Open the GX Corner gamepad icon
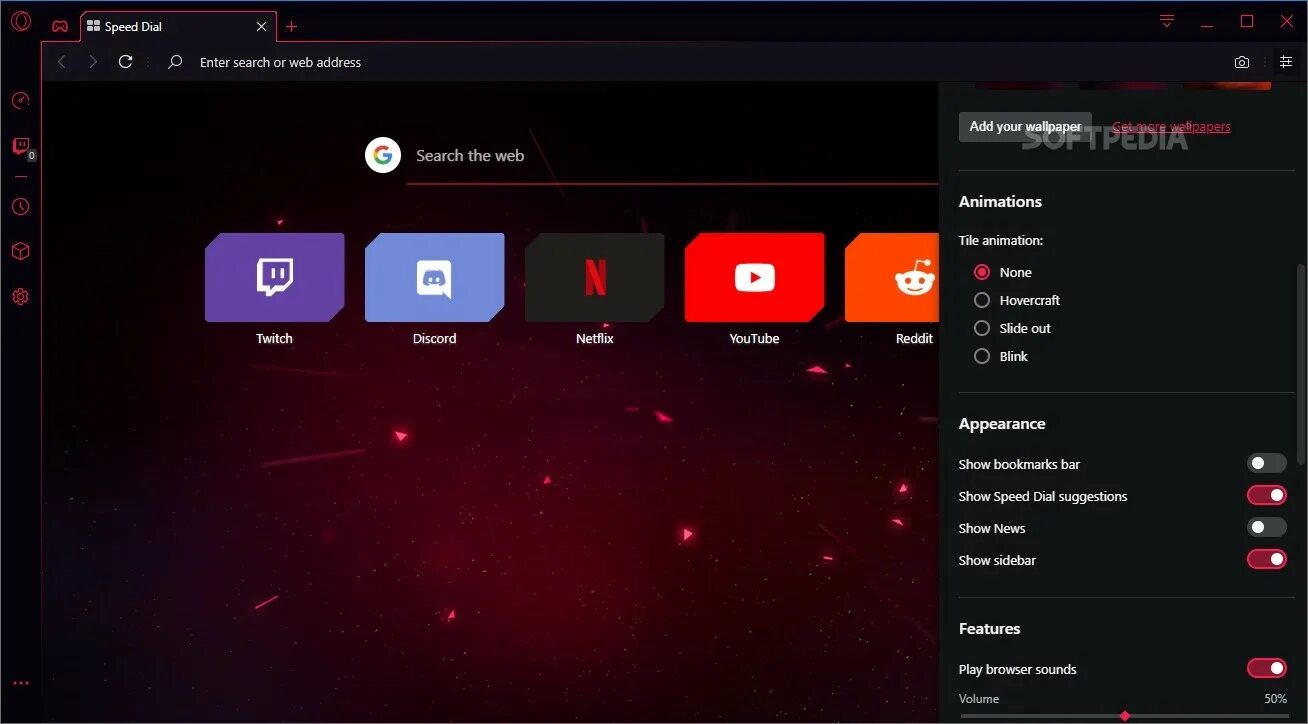 pos(60,27)
